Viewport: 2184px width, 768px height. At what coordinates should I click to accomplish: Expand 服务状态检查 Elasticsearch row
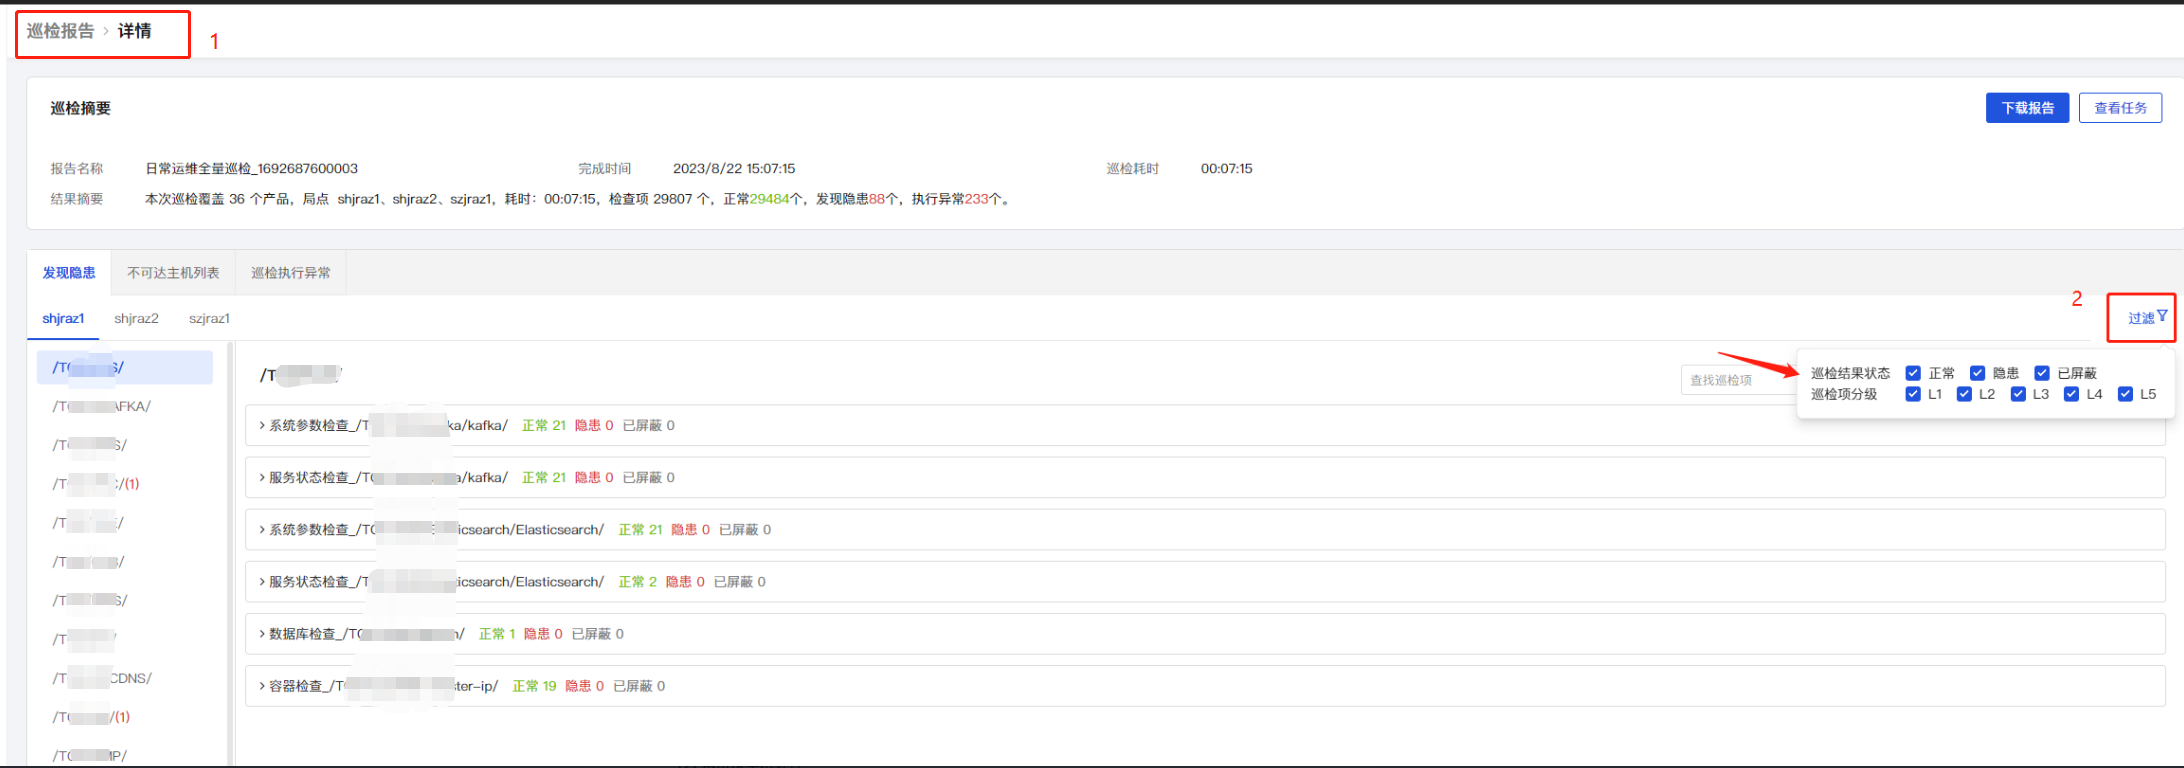pyautogui.click(x=262, y=582)
